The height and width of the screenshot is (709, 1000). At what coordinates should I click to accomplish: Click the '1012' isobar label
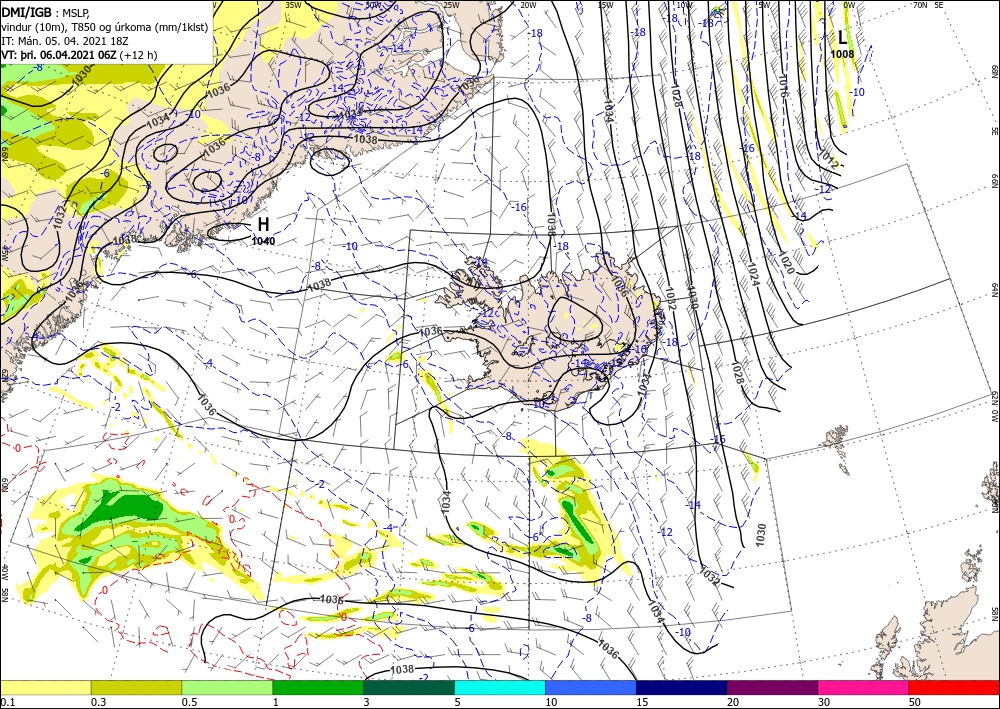point(829,158)
